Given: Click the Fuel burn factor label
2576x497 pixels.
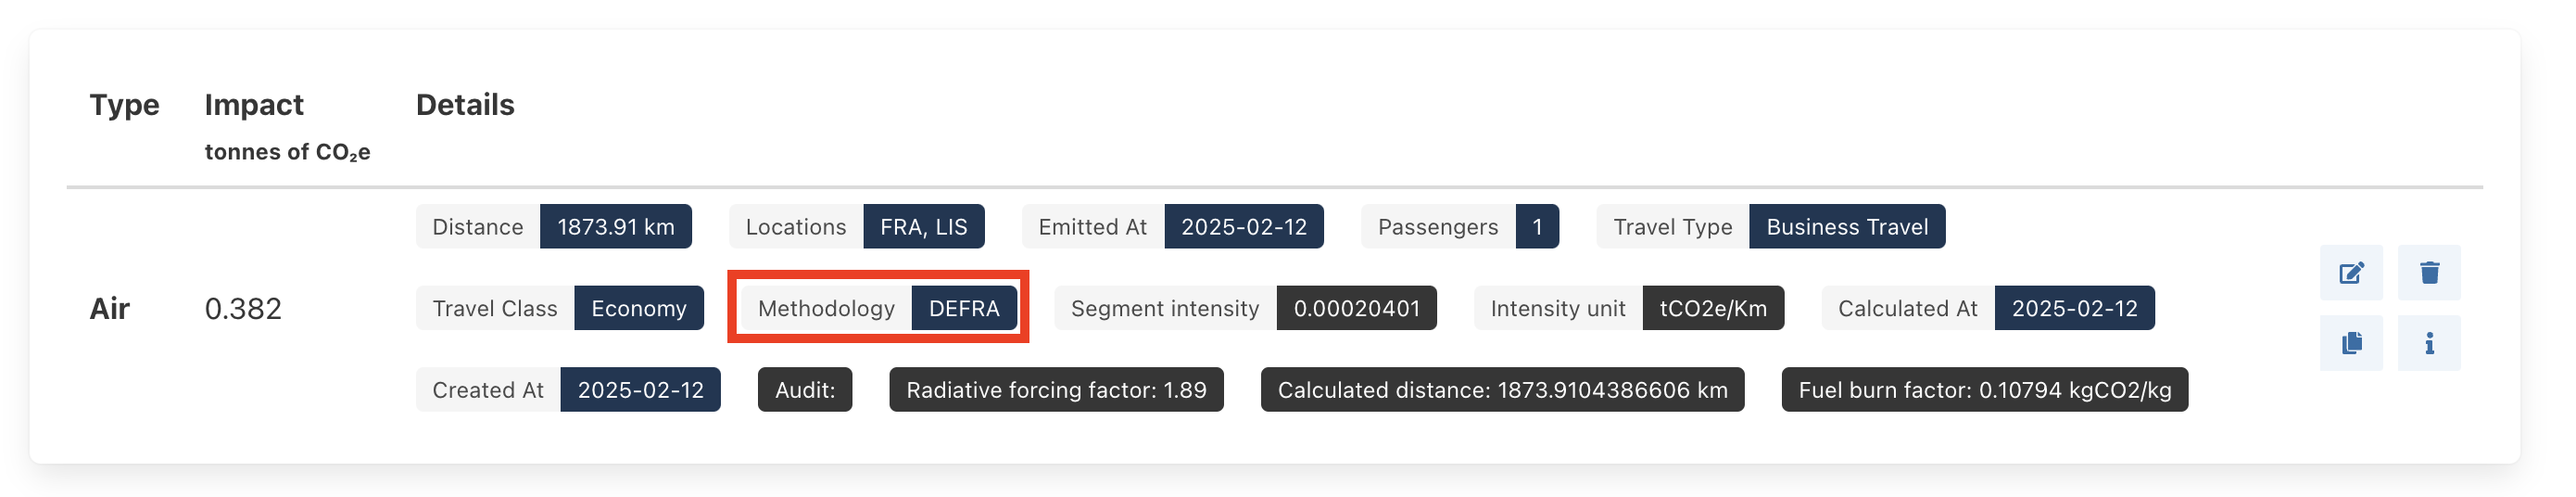Looking at the screenshot, I should [x=1984, y=390].
